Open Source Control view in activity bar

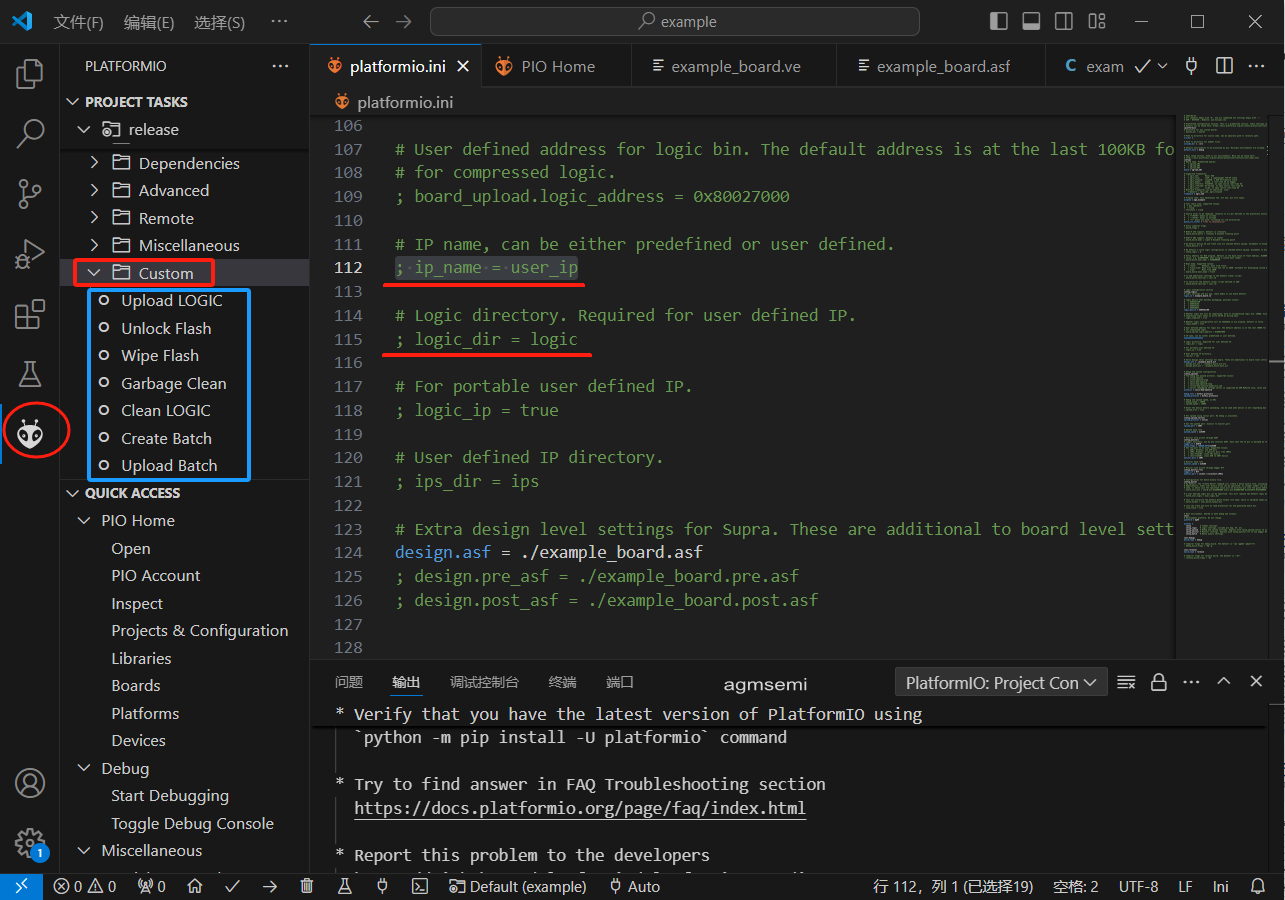(x=30, y=193)
